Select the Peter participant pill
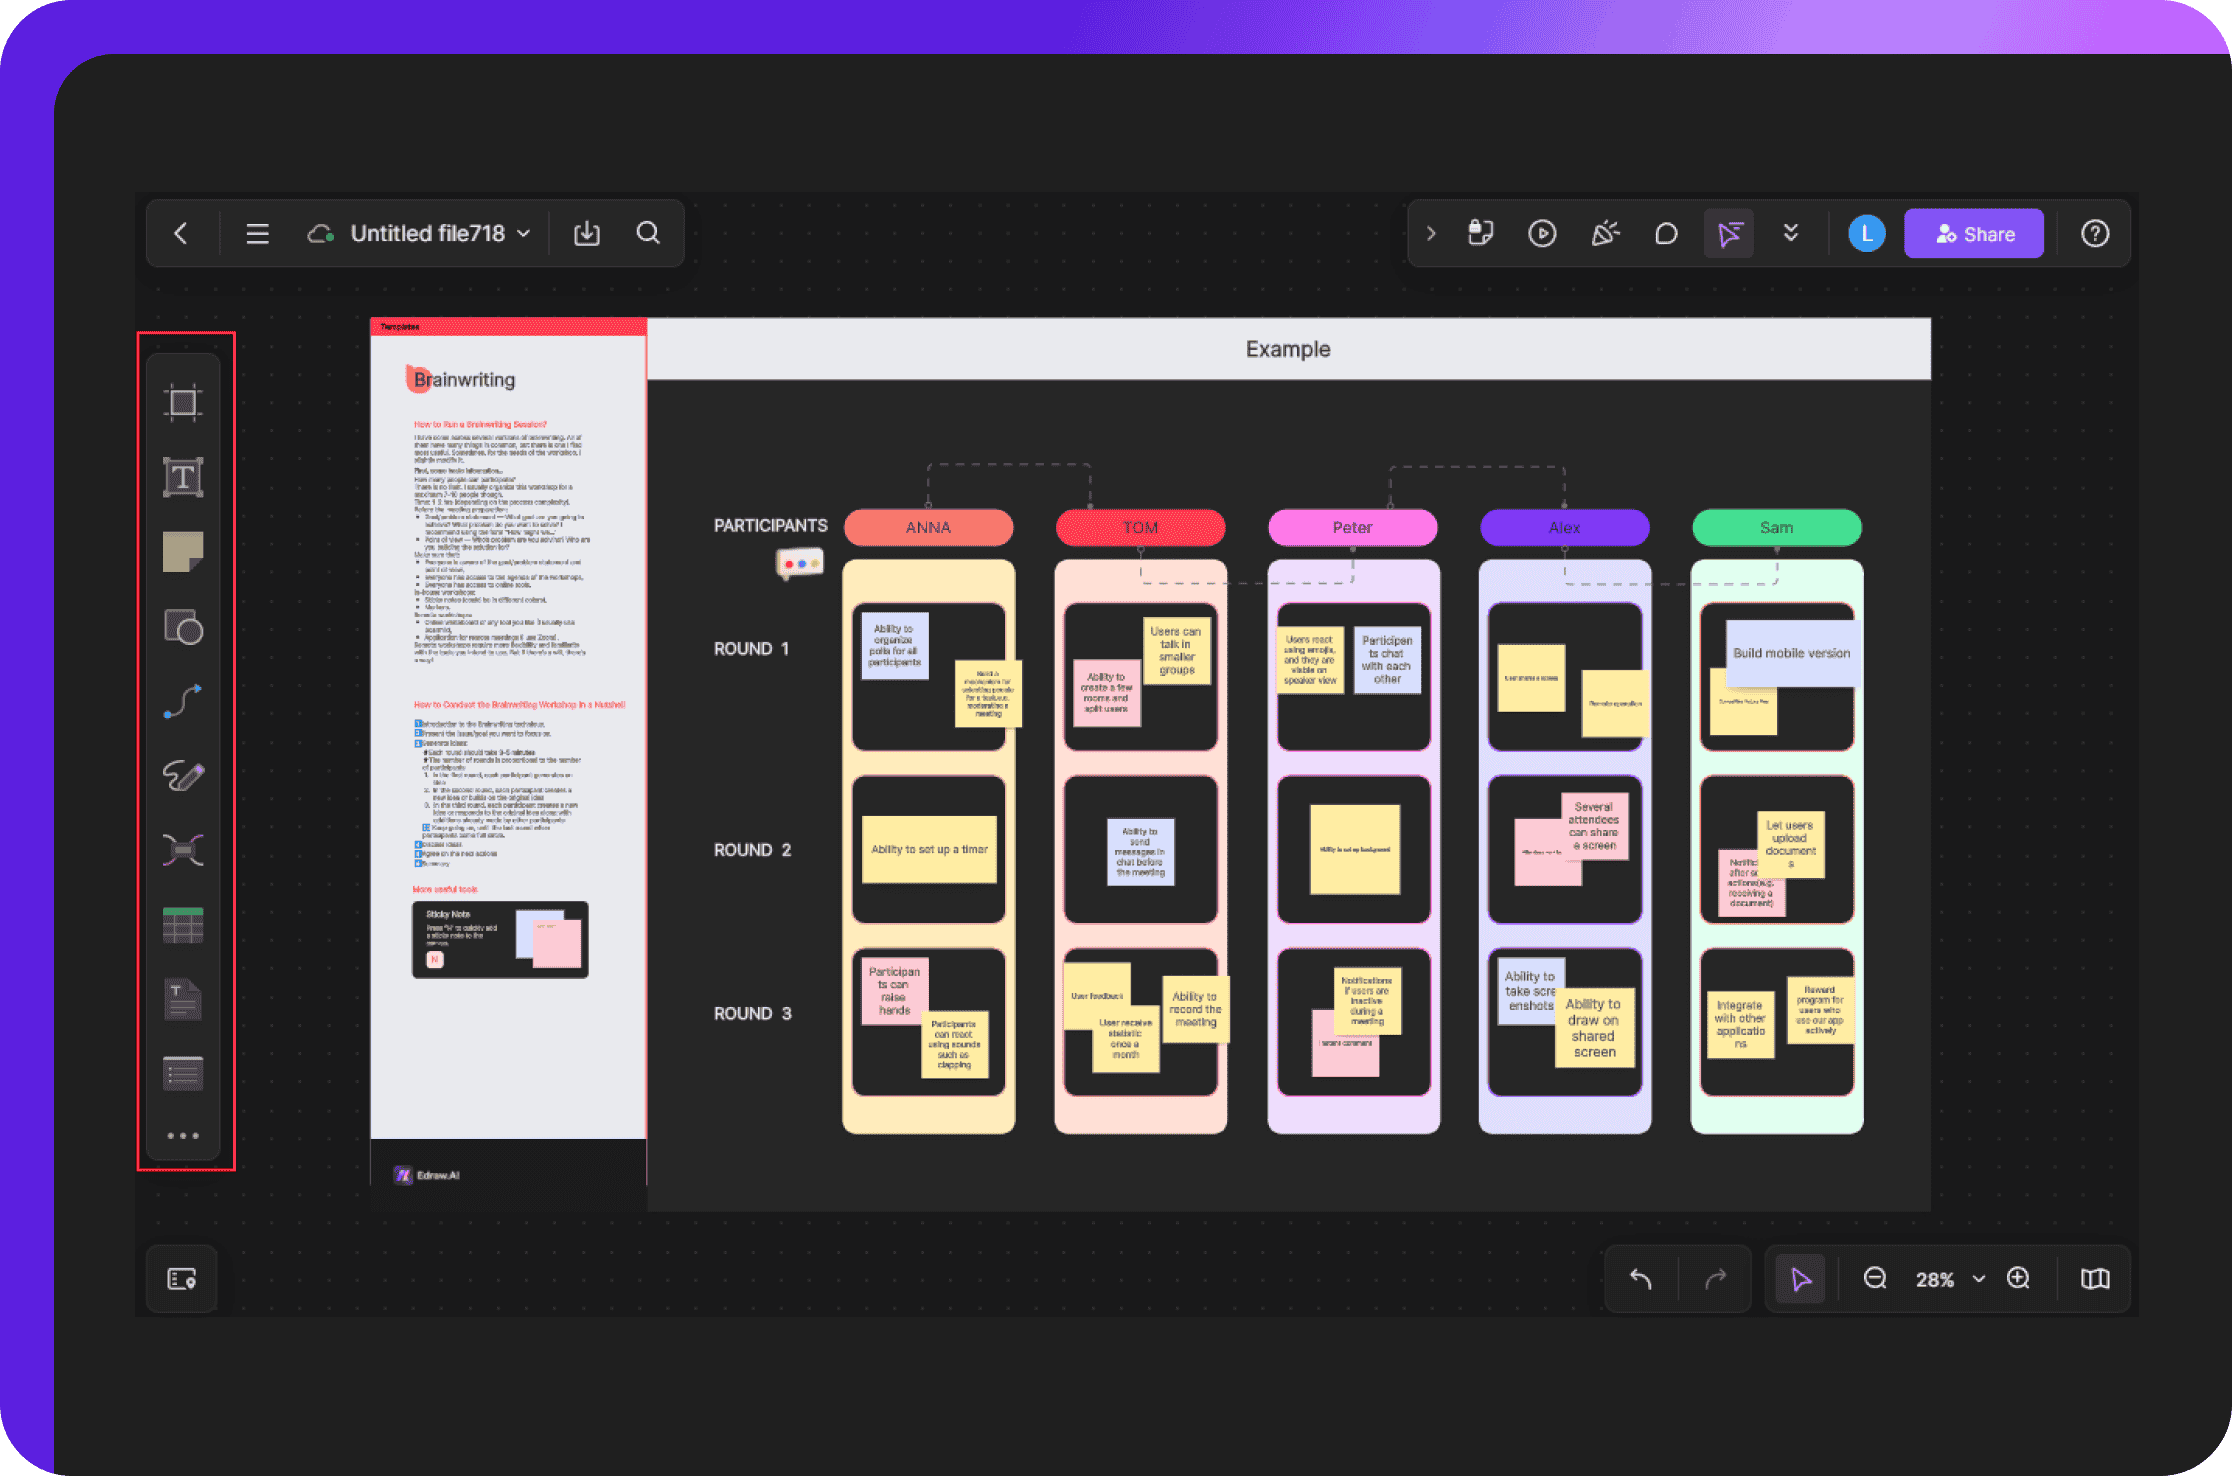This screenshot has height=1476, width=2232. pyautogui.click(x=1352, y=527)
